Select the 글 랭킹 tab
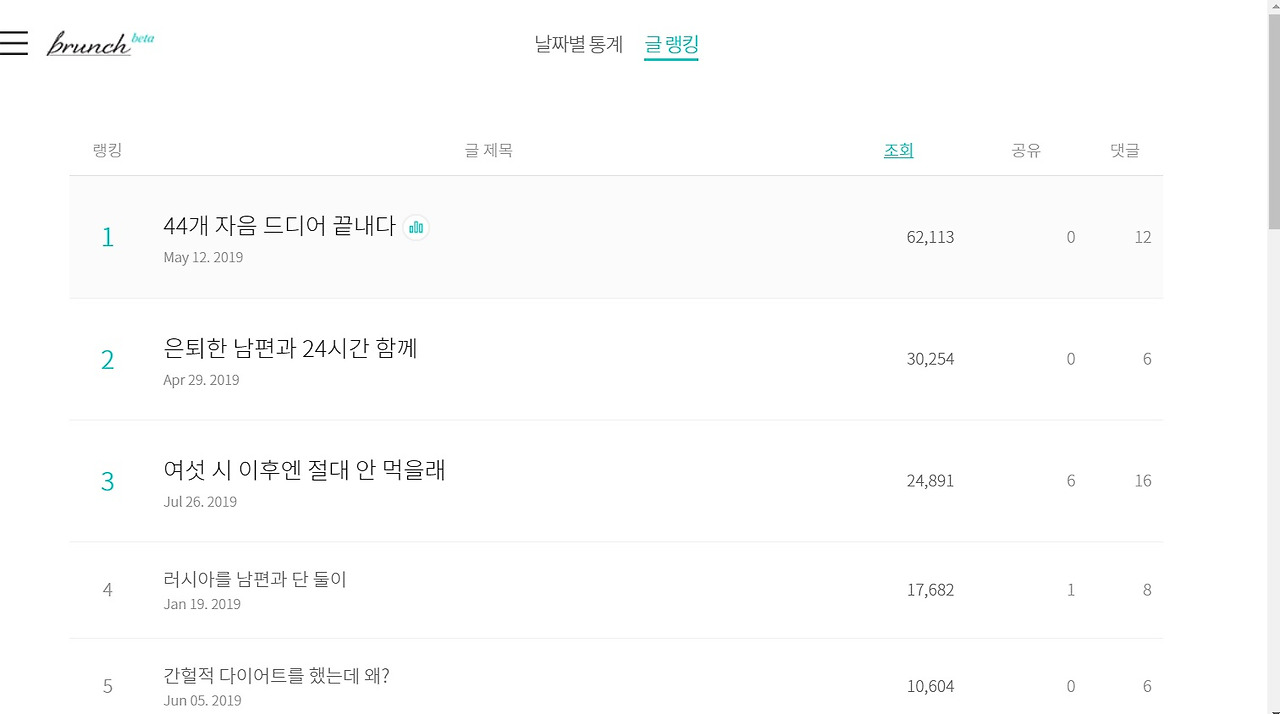The image size is (1280, 714). click(x=671, y=45)
